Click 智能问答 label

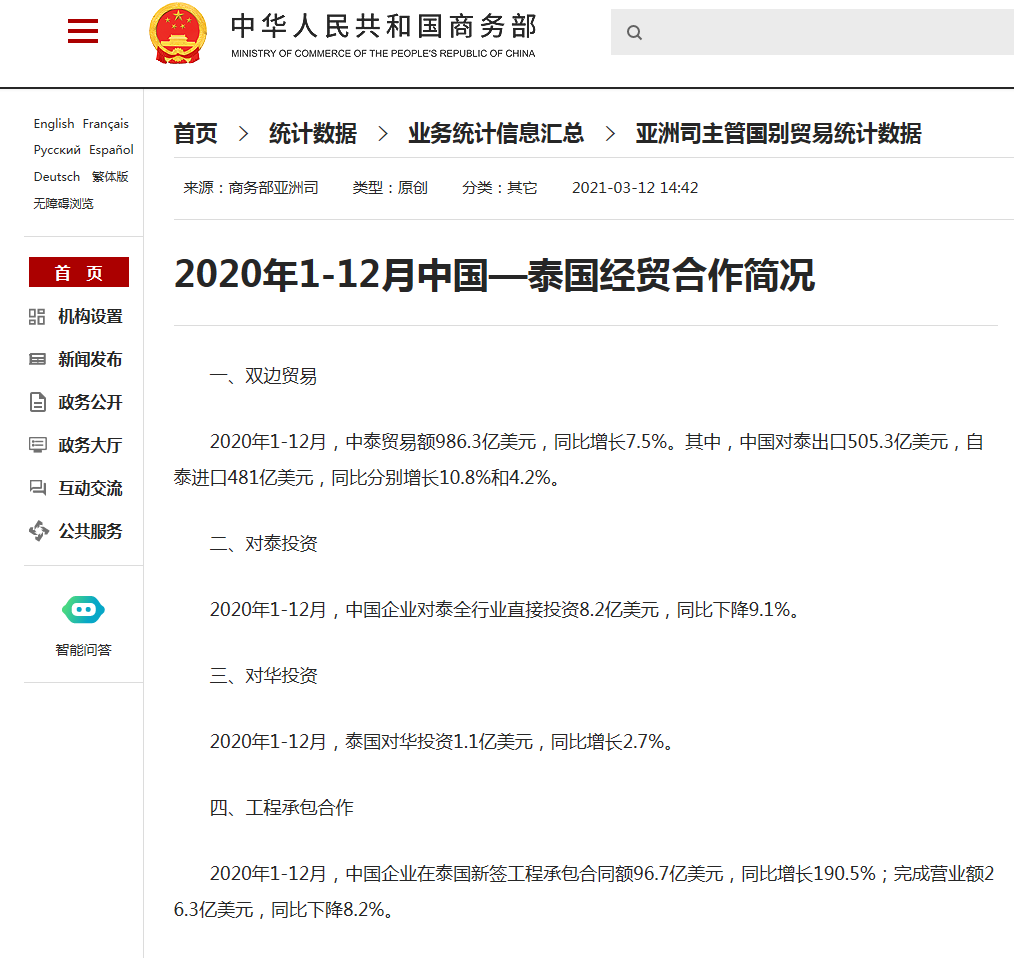pyautogui.click(x=83, y=650)
